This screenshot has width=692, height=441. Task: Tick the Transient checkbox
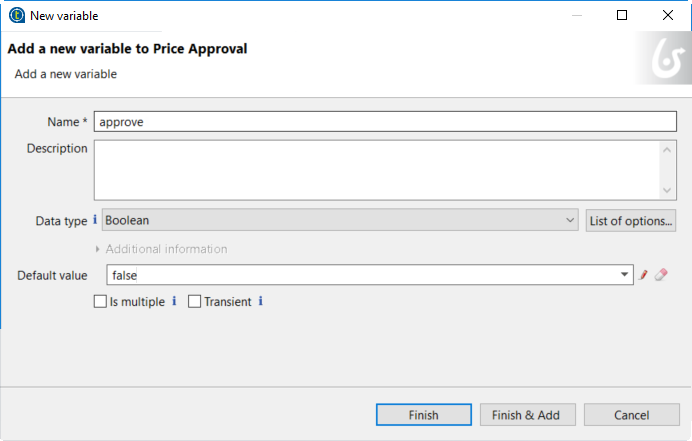[195, 301]
